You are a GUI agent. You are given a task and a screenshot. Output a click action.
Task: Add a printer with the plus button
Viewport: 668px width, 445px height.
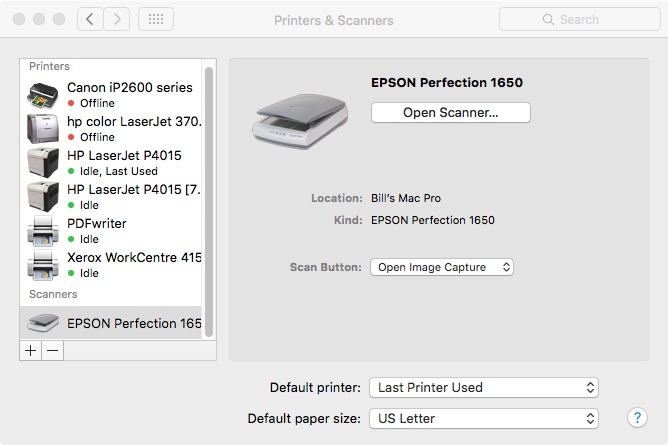click(x=30, y=350)
